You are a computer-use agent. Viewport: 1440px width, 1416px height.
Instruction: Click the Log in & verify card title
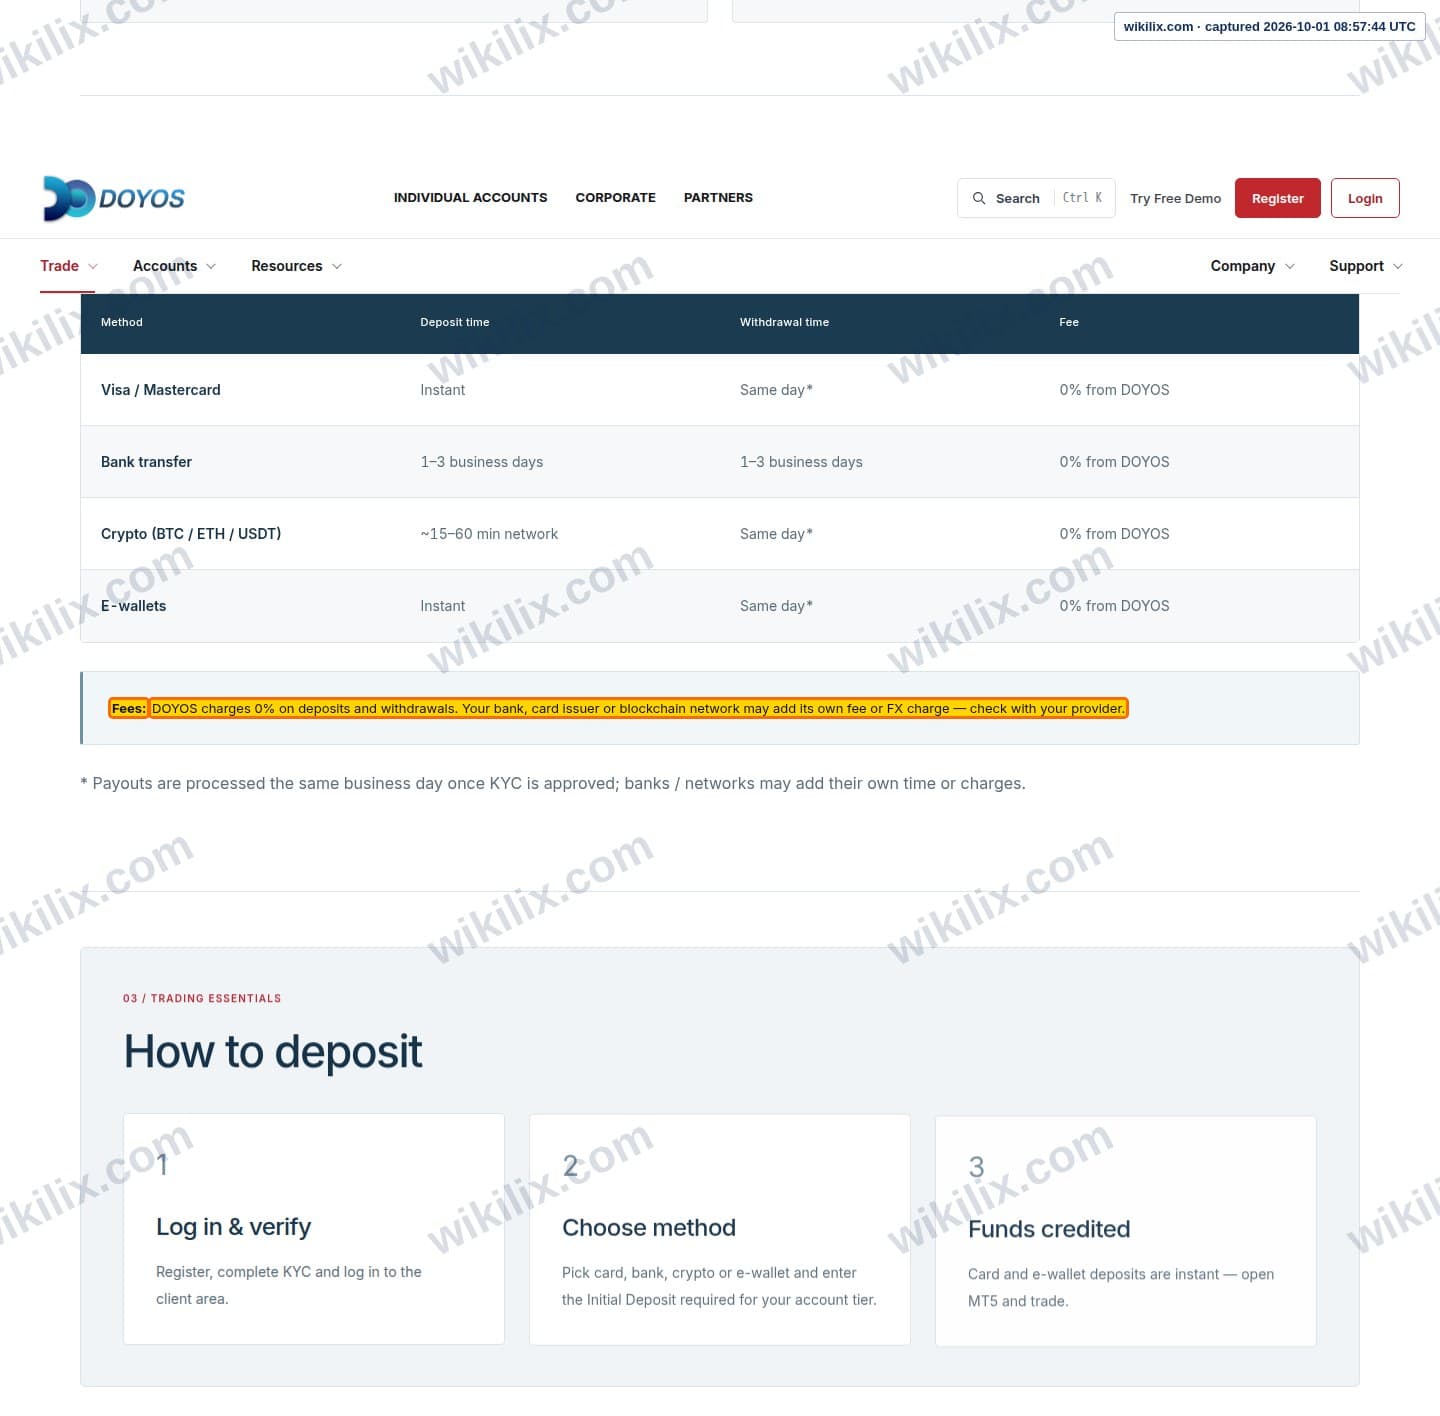pyautogui.click(x=233, y=1227)
